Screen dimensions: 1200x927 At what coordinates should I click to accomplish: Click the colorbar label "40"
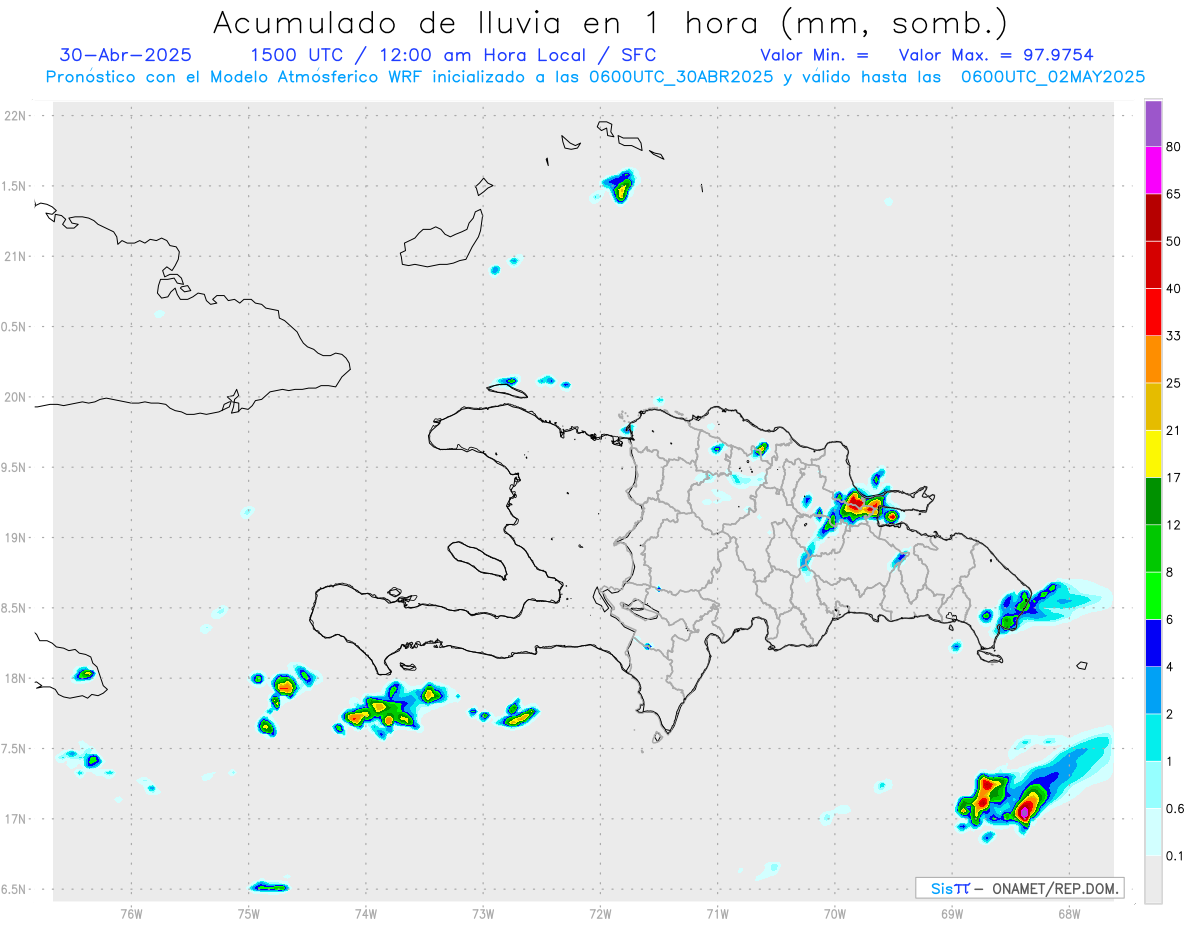point(1174,289)
